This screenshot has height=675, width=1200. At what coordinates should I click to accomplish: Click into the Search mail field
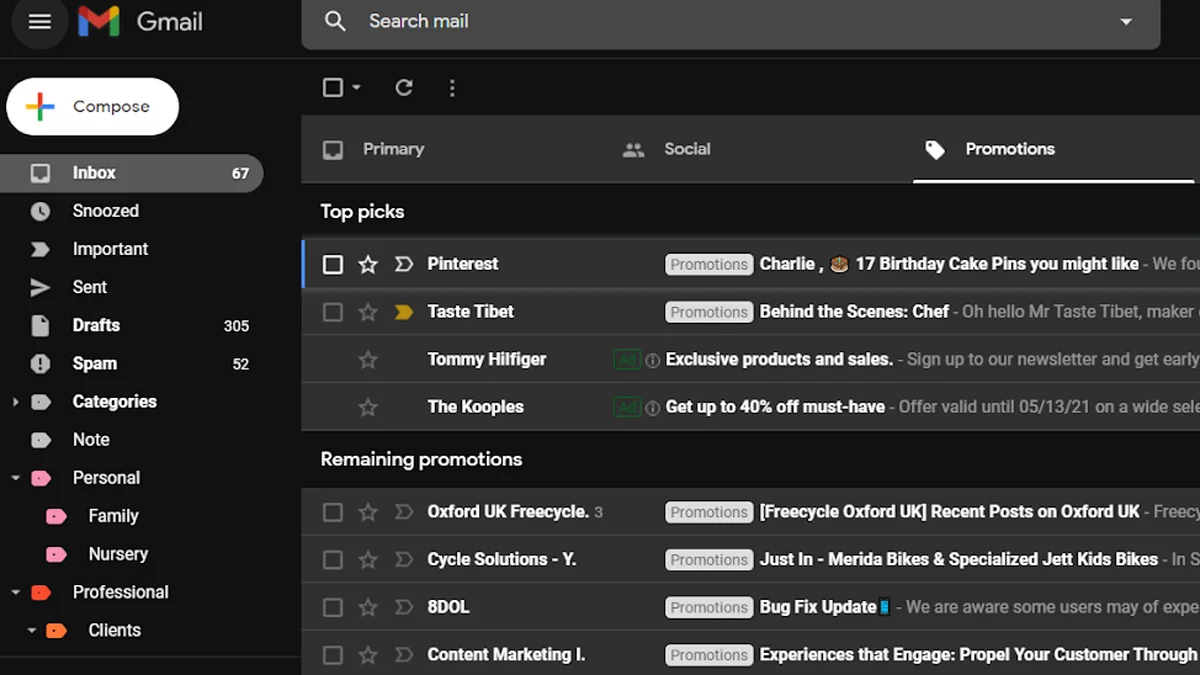click(700, 22)
